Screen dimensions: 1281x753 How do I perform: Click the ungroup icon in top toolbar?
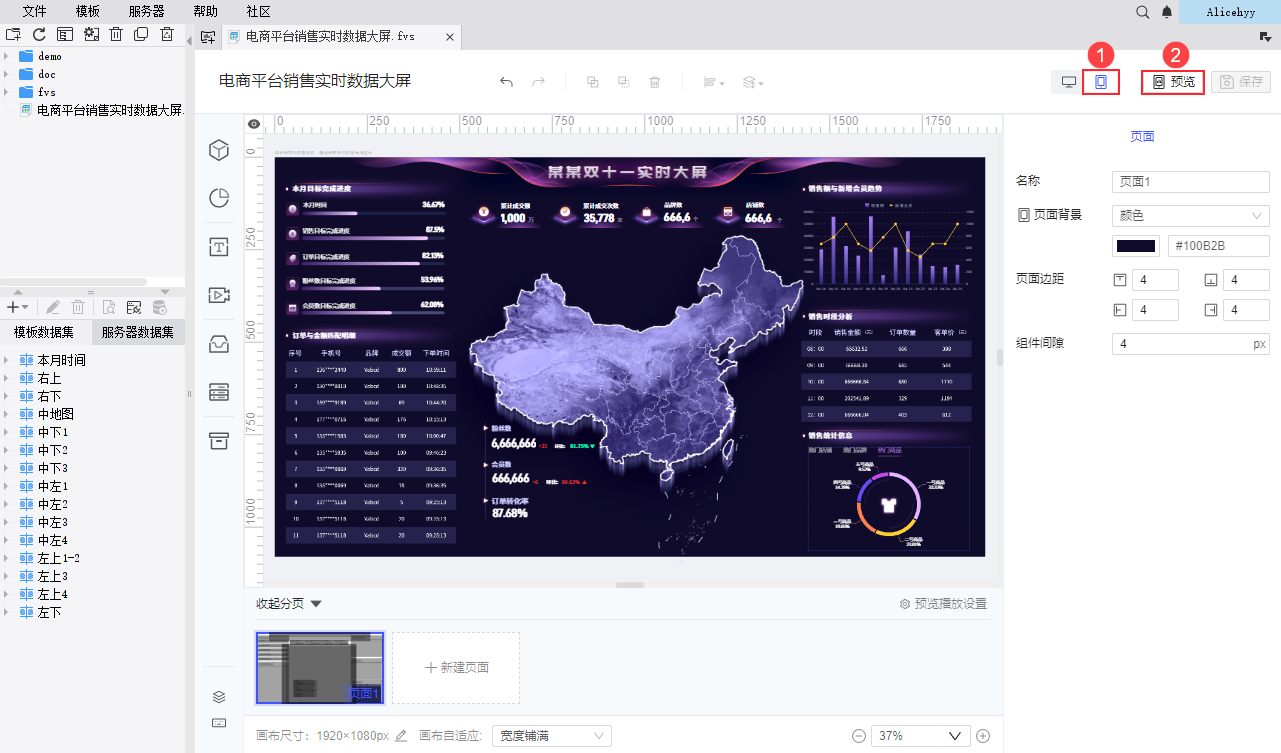tap(623, 82)
